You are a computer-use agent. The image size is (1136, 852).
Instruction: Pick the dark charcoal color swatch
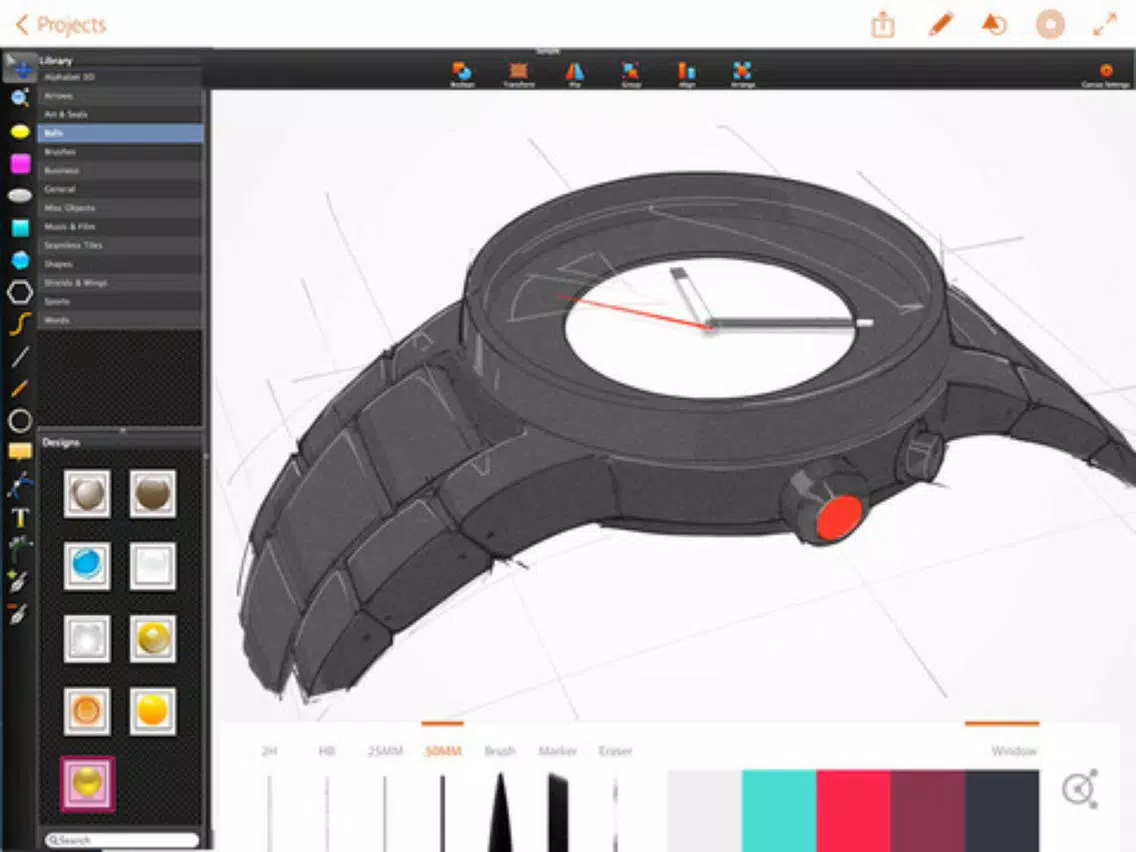pyautogui.click(x=1002, y=811)
